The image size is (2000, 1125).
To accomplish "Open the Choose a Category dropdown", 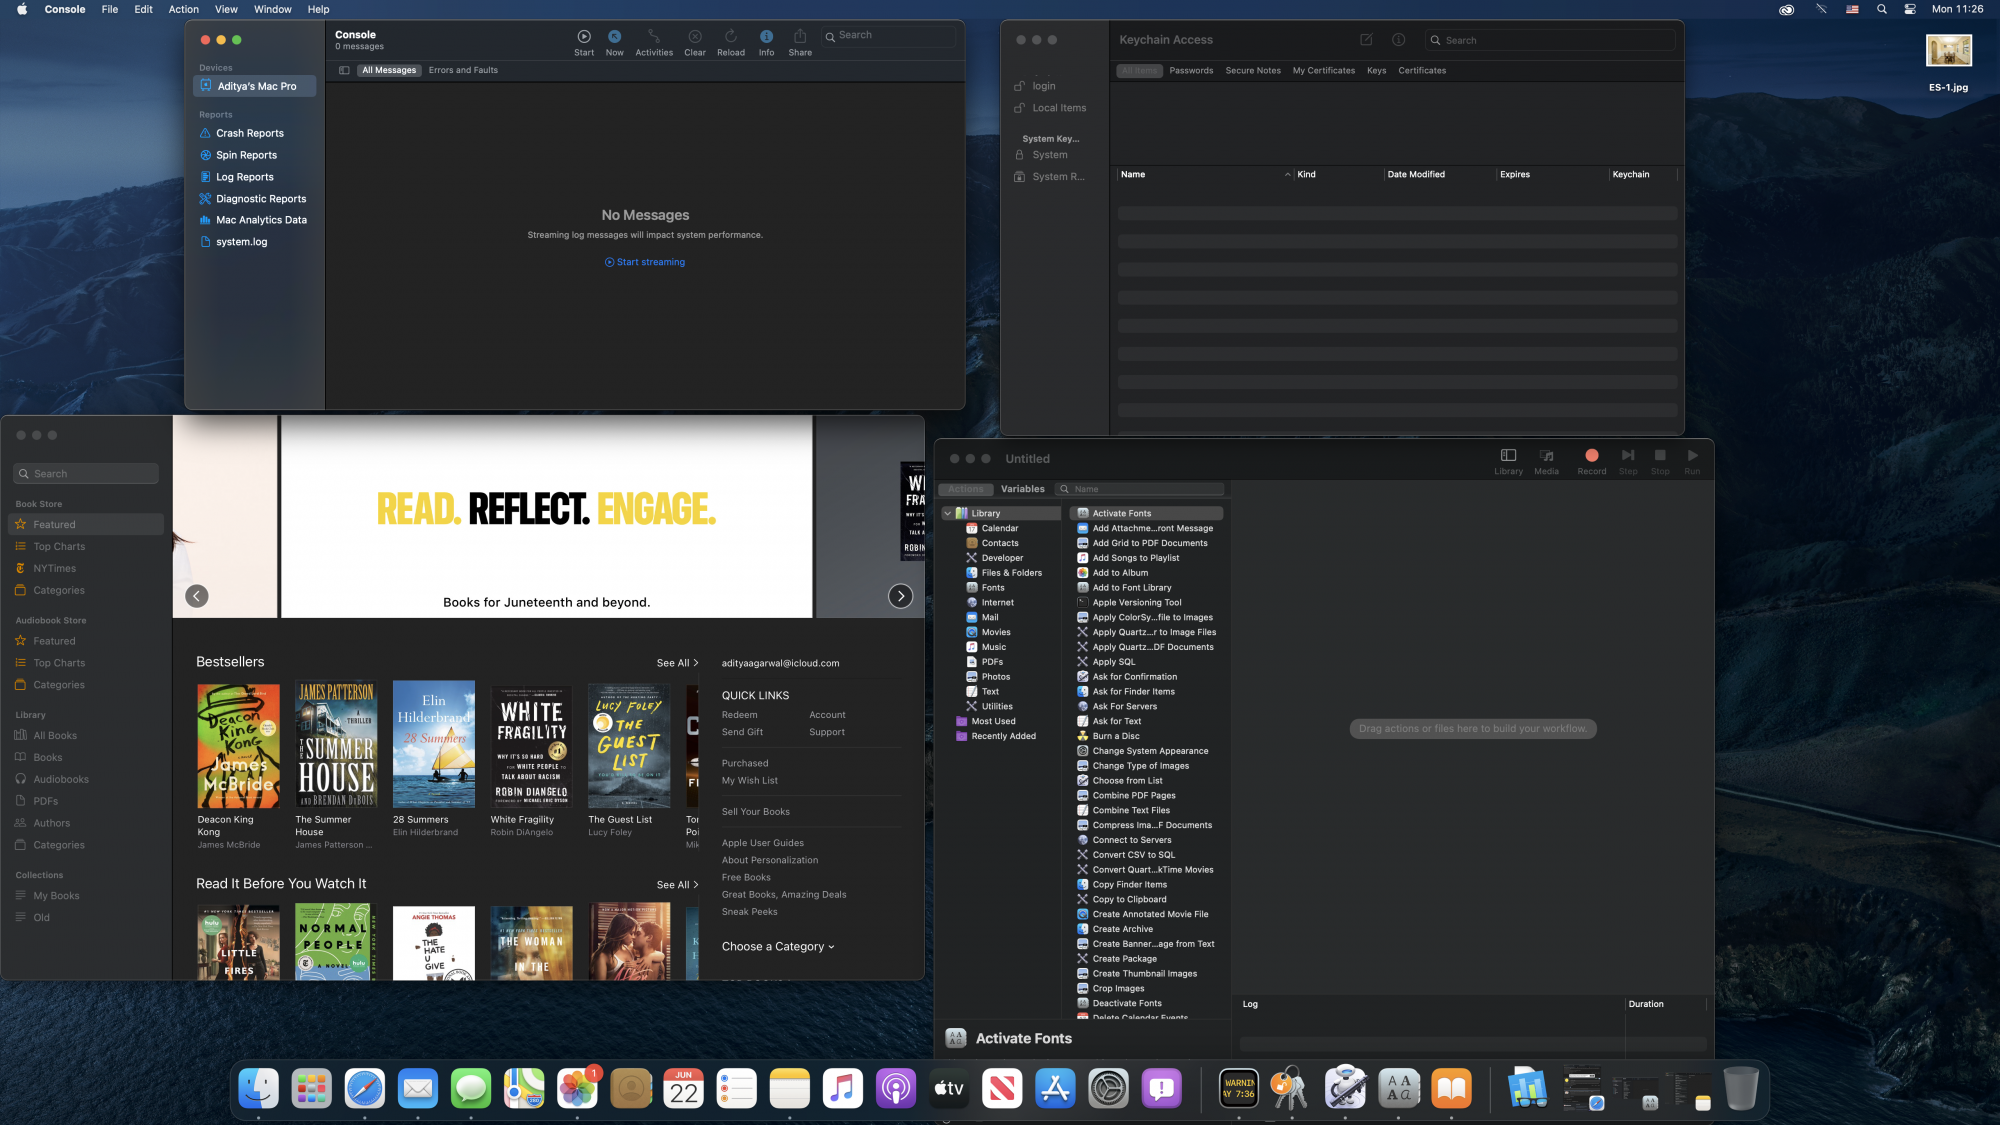I will click(778, 947).
